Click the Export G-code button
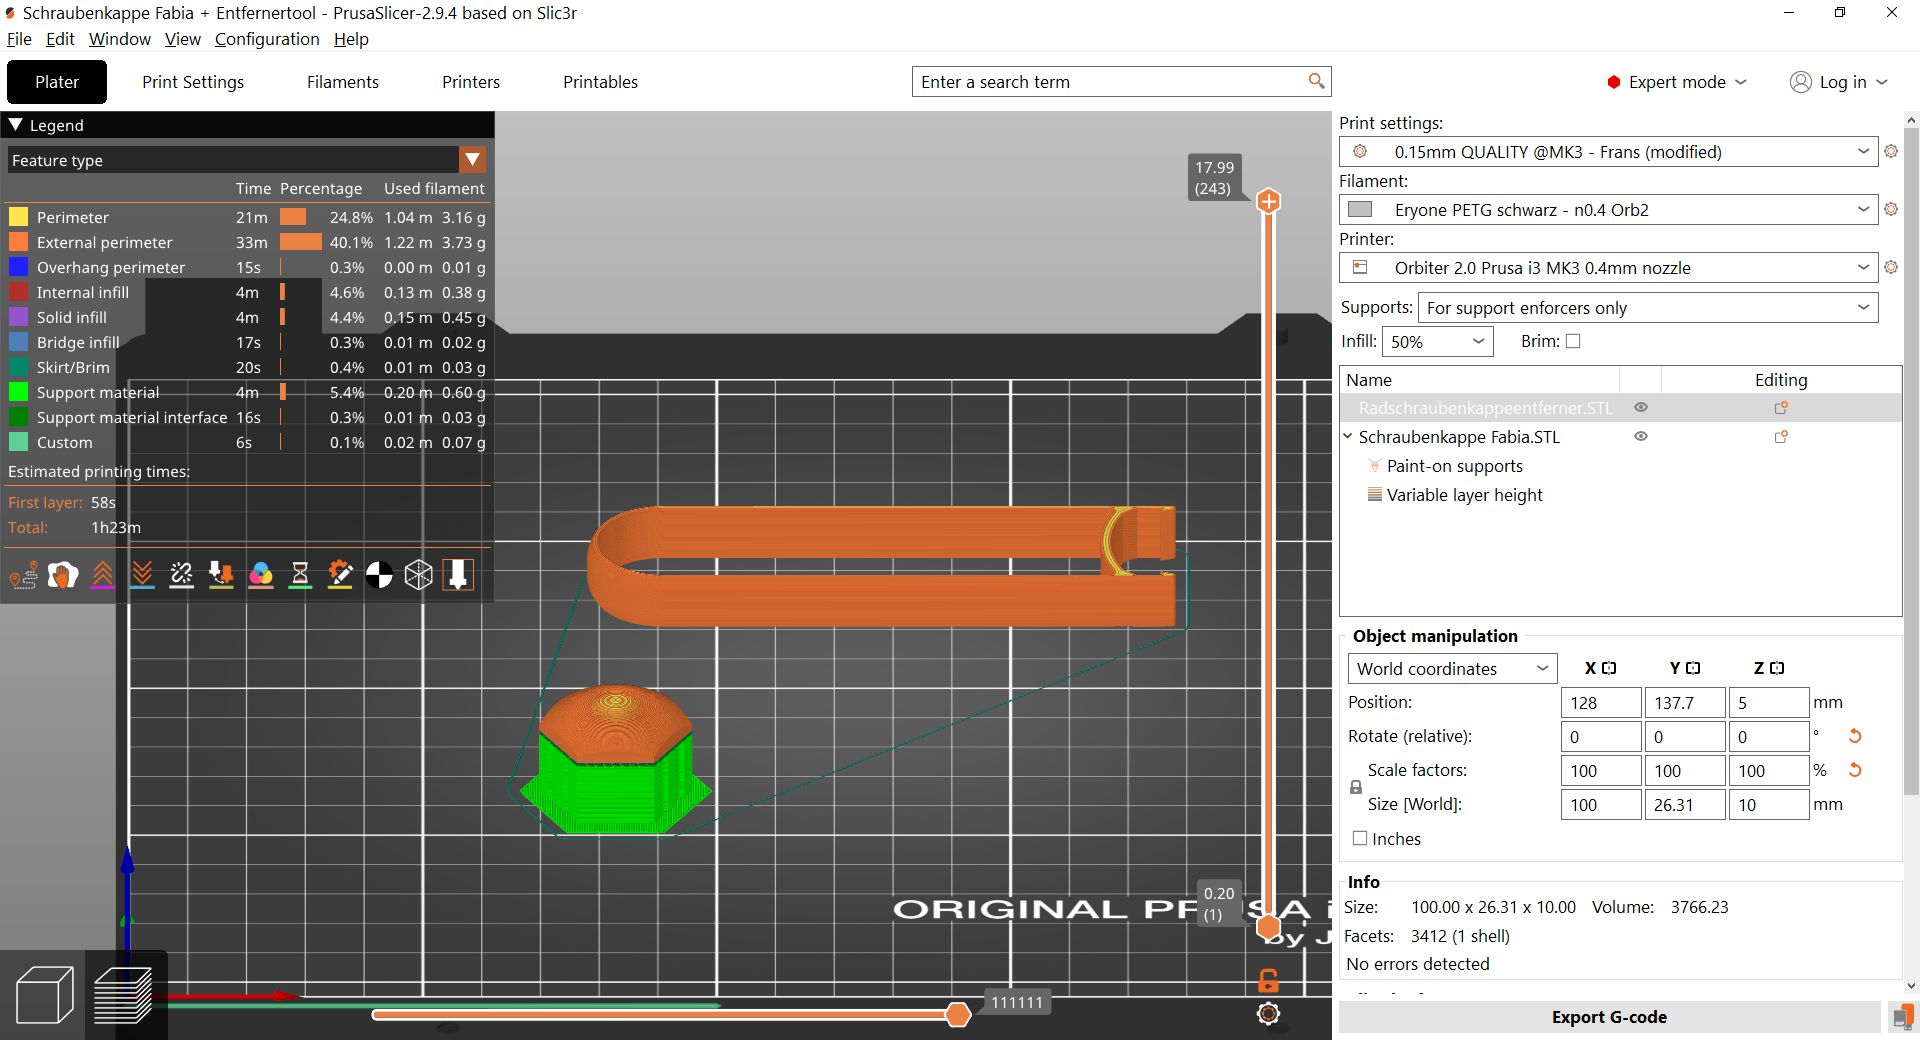The height and width of the screenshot is (1040, 1920). (1609, 1017)
